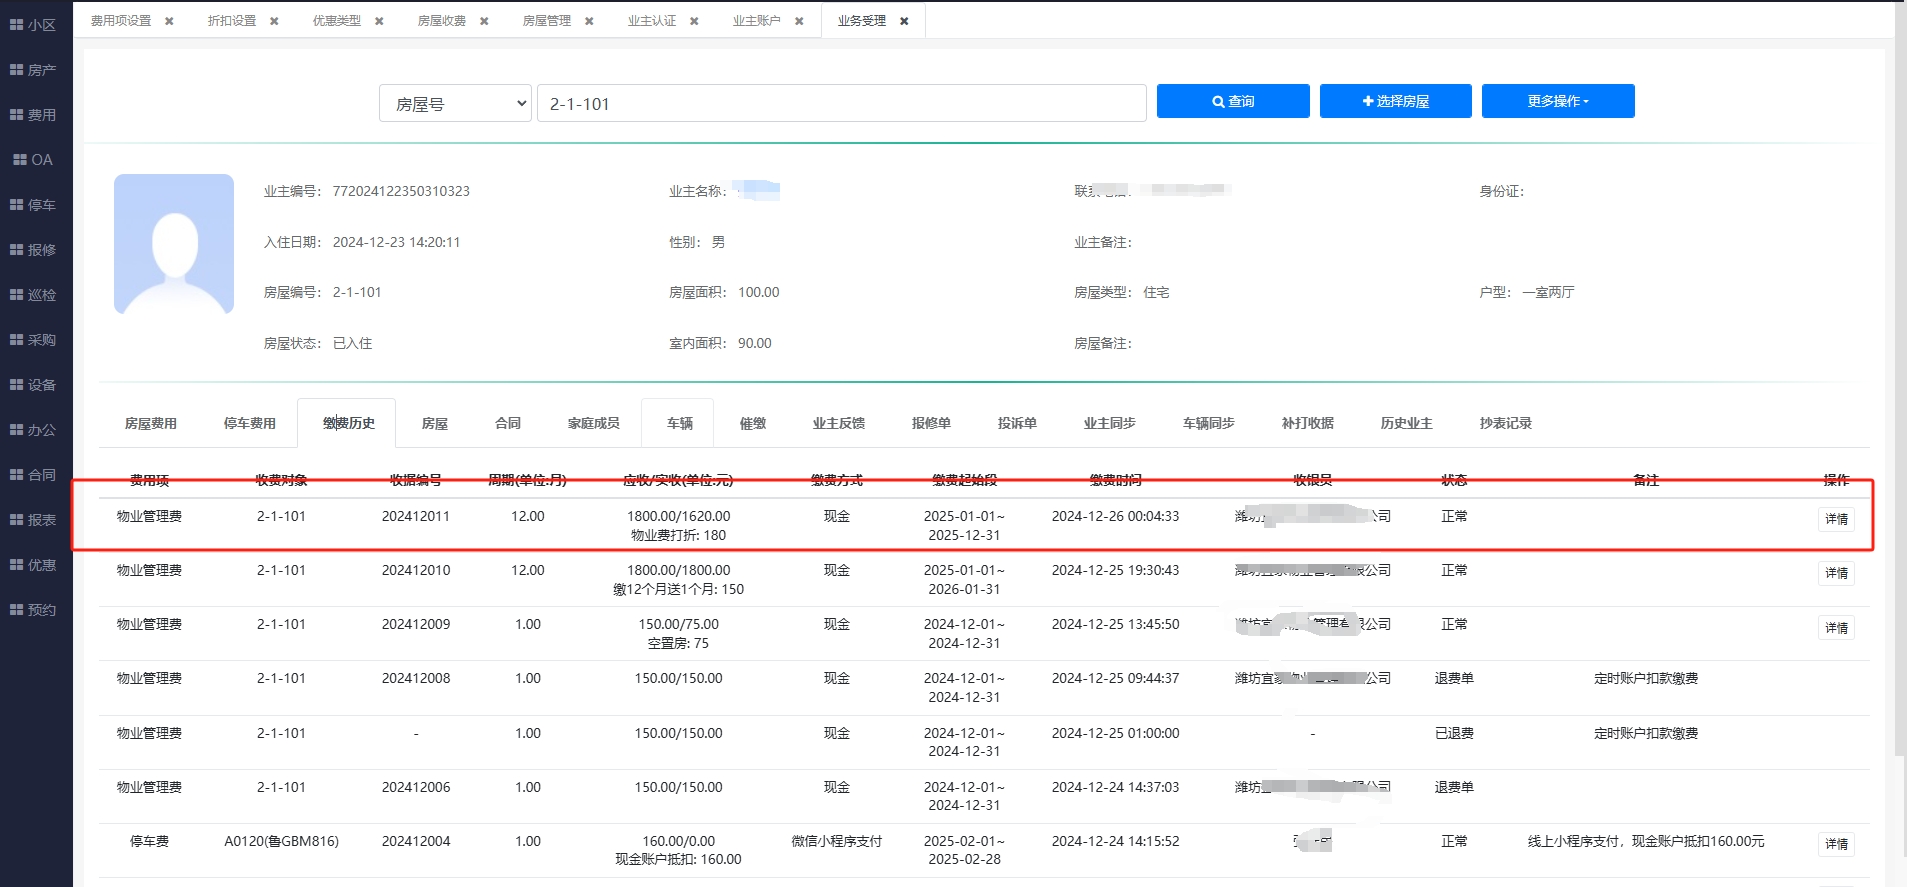Open 详情 for receipt 202412004
The height and width of the screenshot is (887, 1907).
point(1836,844)
